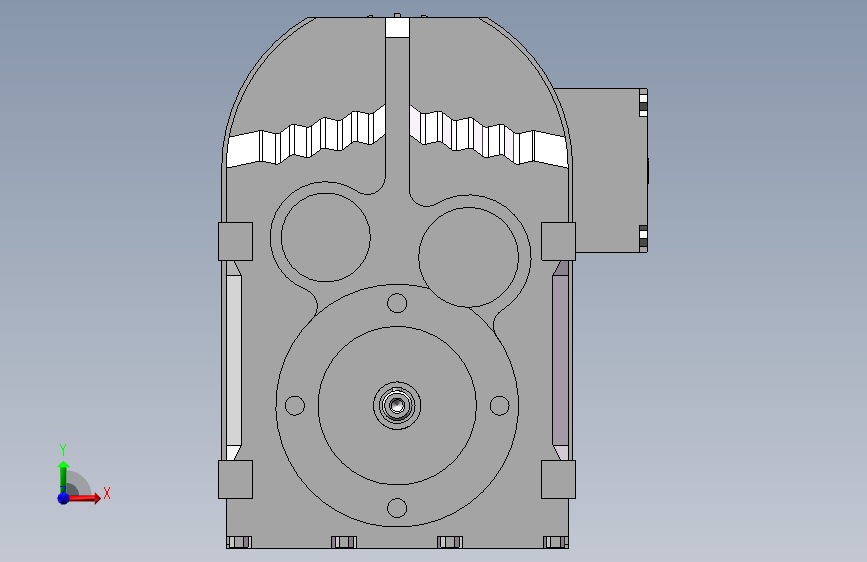Select the central output shaft hub
The height and width of the screenshot is (562, 867).
397,405
